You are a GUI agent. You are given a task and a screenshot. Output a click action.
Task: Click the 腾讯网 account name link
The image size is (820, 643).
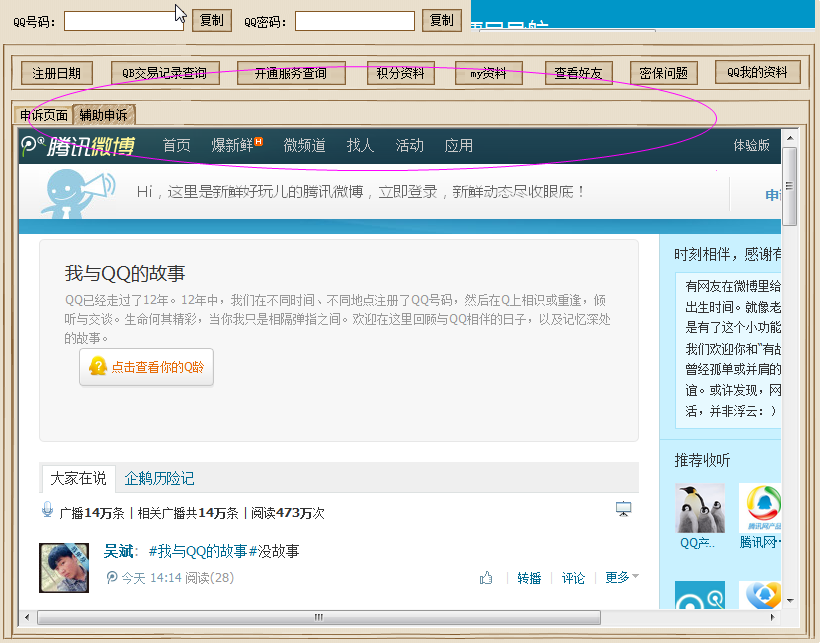coord(760,543)
